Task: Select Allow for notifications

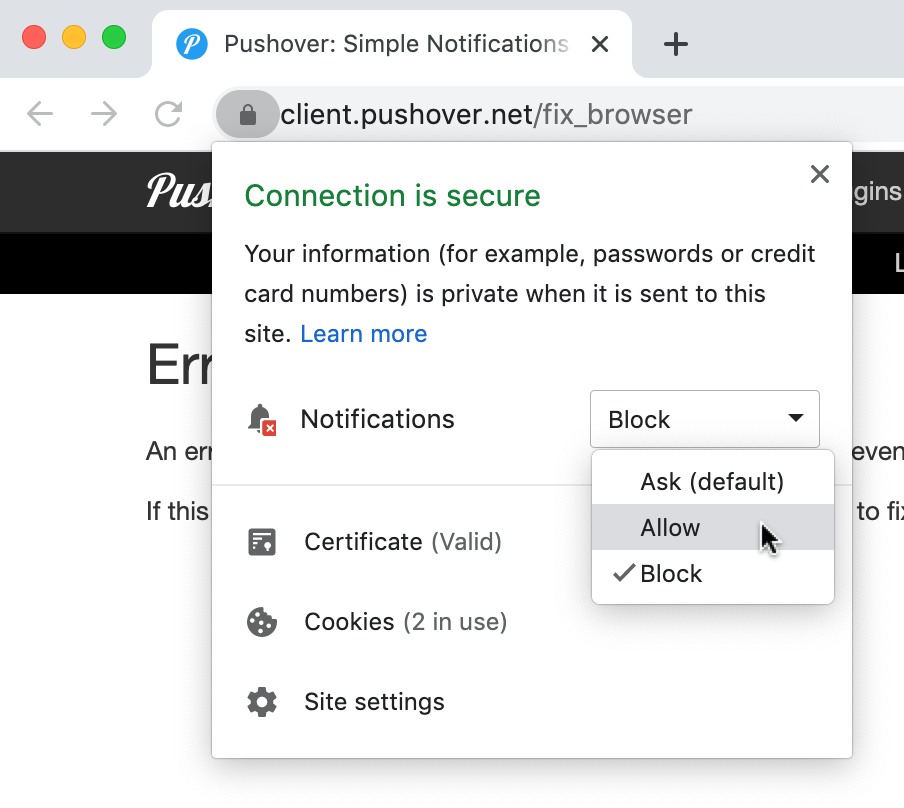Action: (670, 527)
